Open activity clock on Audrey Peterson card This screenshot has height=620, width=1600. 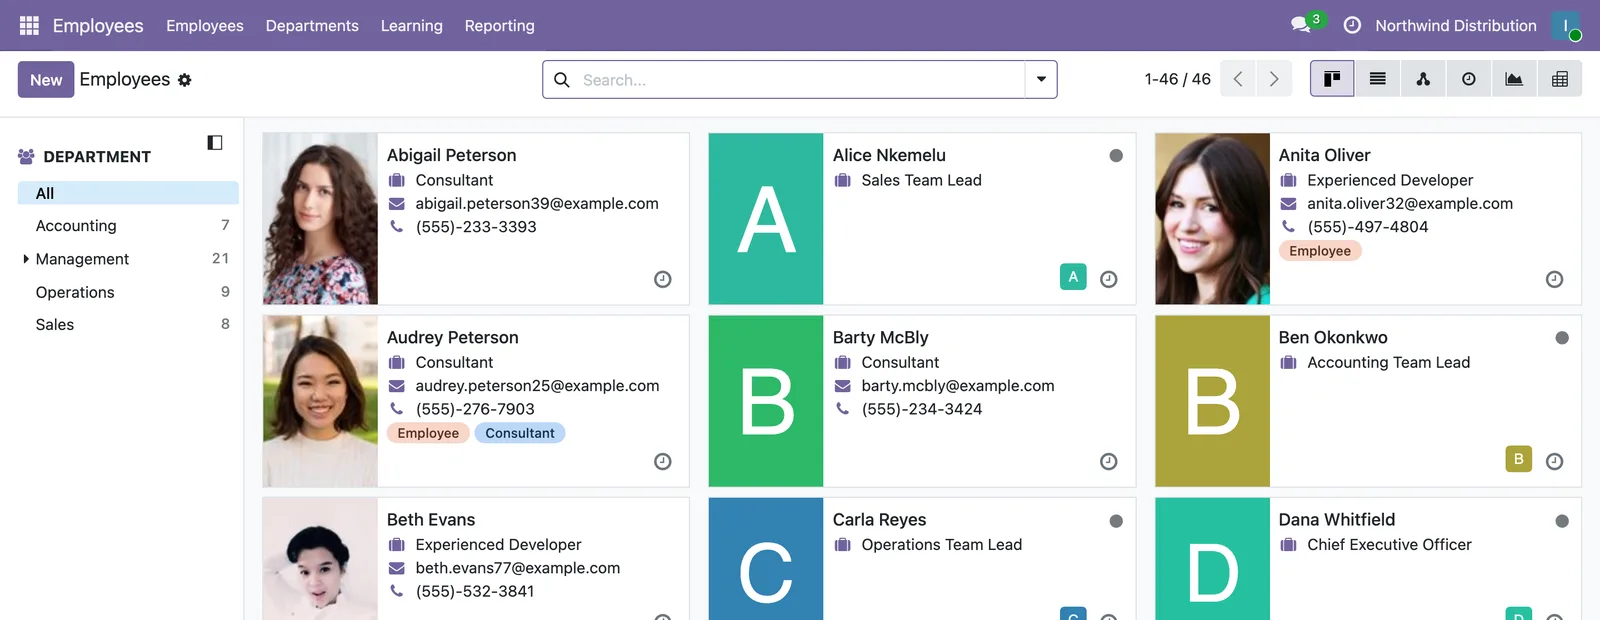point(662,461)
